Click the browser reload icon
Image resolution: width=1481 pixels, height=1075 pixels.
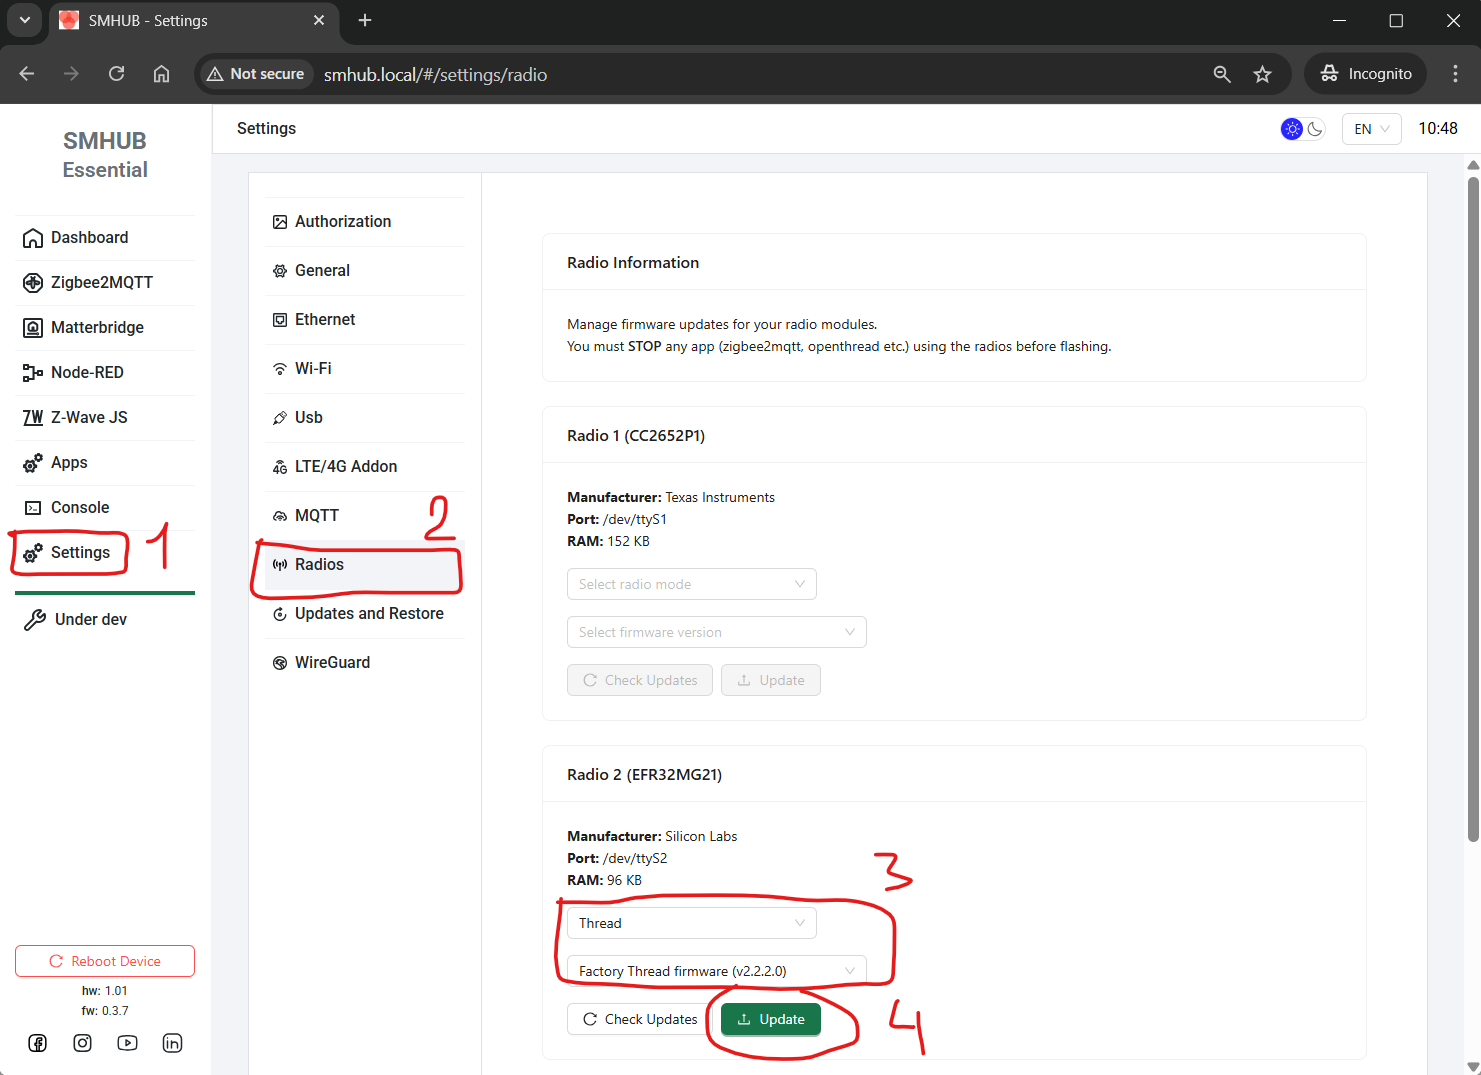point(116,74)
